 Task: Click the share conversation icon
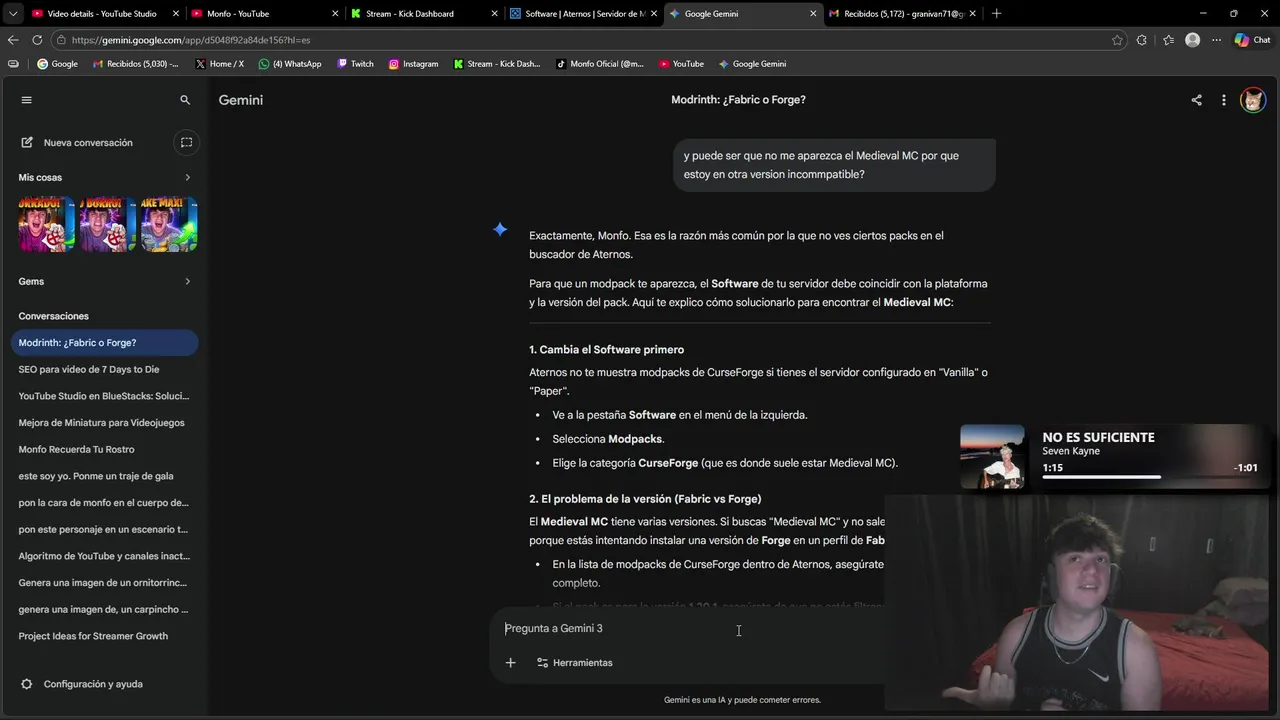pyautogui.click(x=1196, y=100)
